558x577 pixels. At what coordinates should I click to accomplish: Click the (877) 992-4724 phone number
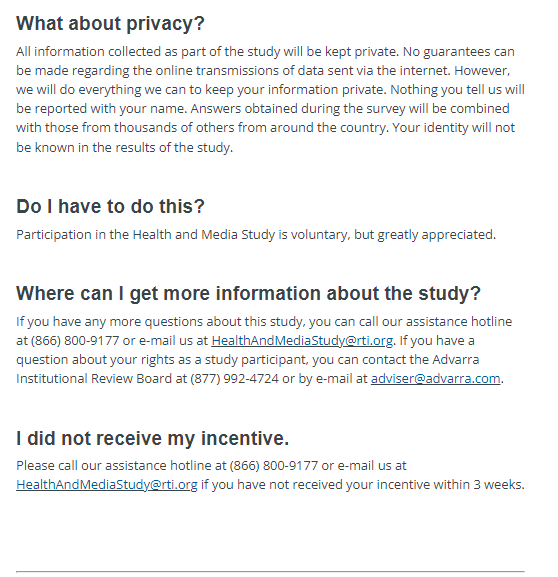pos(234,379)
